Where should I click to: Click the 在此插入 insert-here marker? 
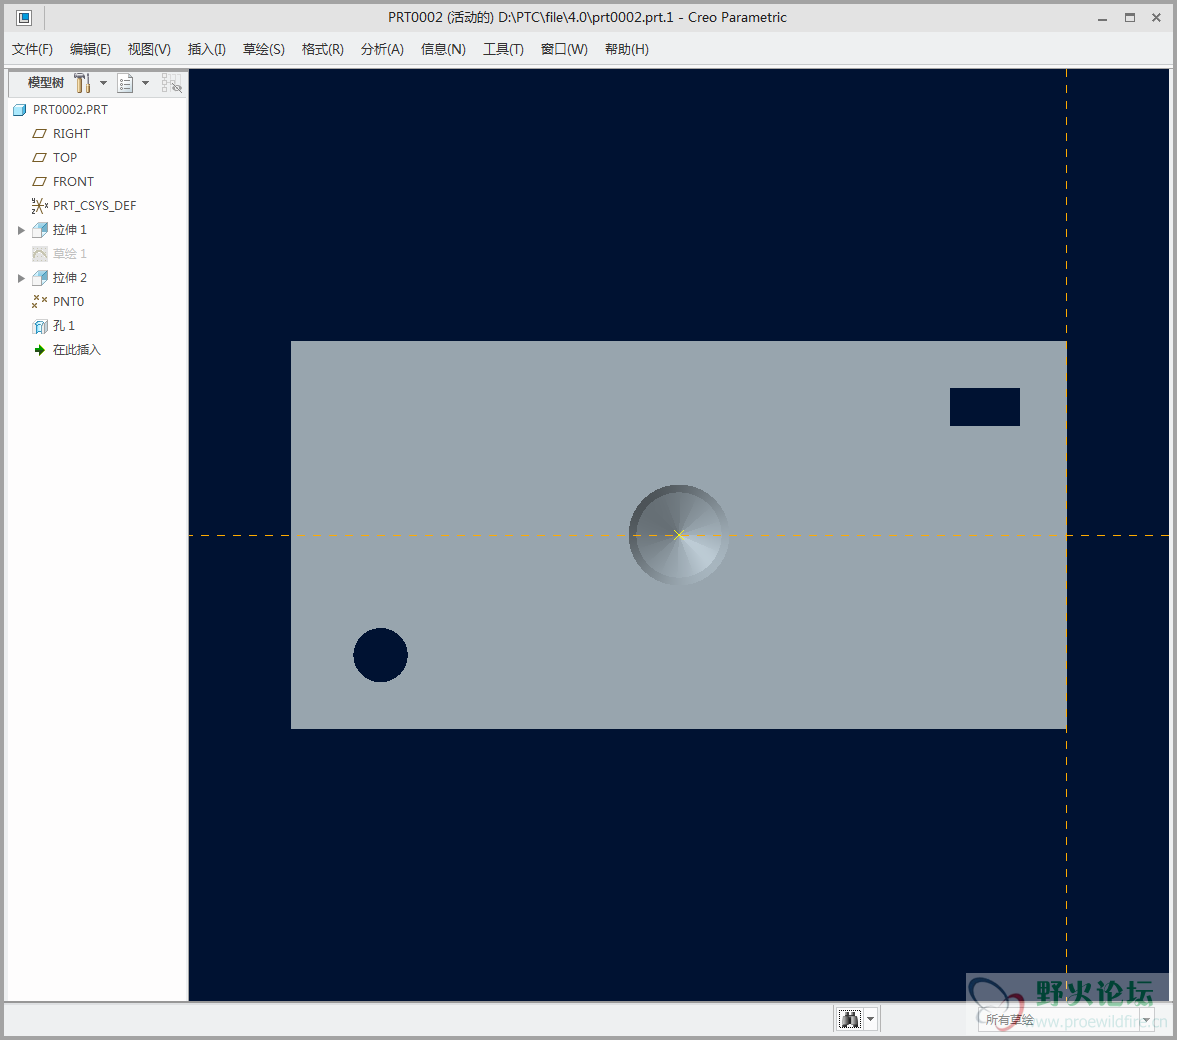point(67,350)
